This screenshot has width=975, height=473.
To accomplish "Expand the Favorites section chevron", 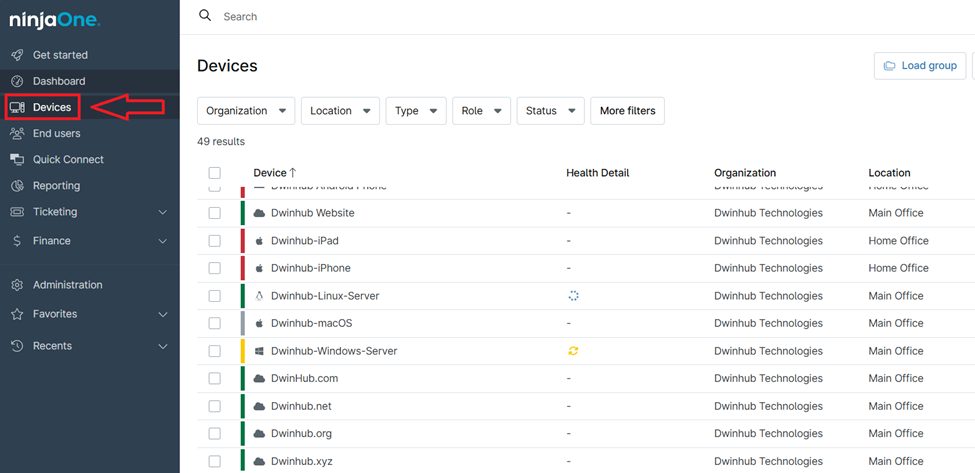I will pyautogui.click(x=163, y=315).
